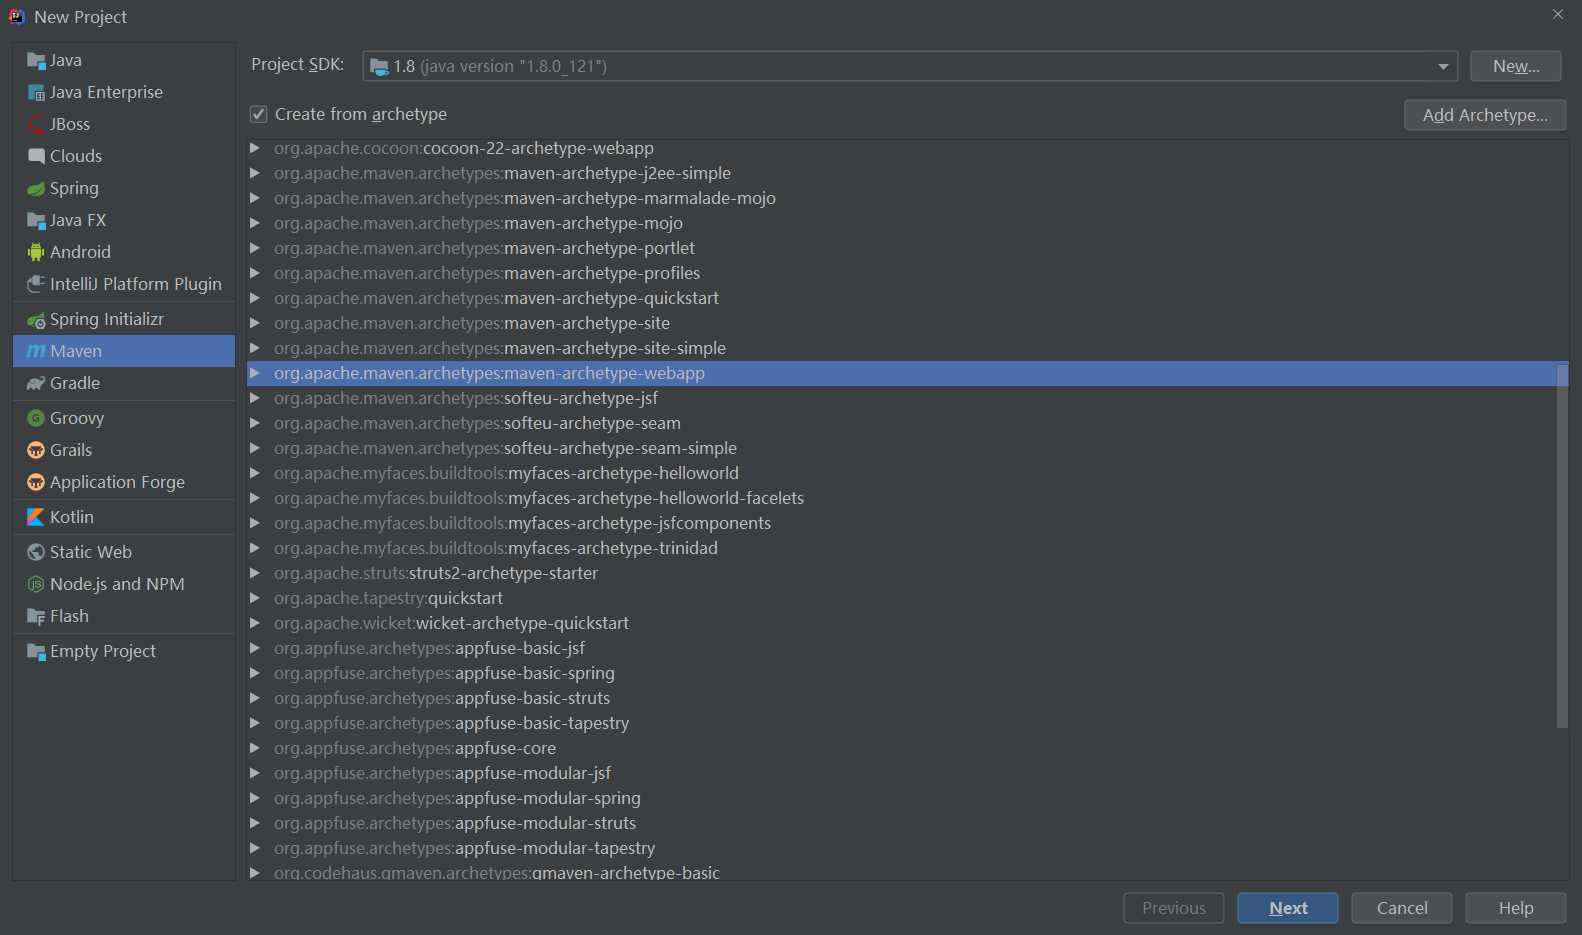1582x935 pixels.
Task: Select Spring project type
Action: click(x=124, y=189)
